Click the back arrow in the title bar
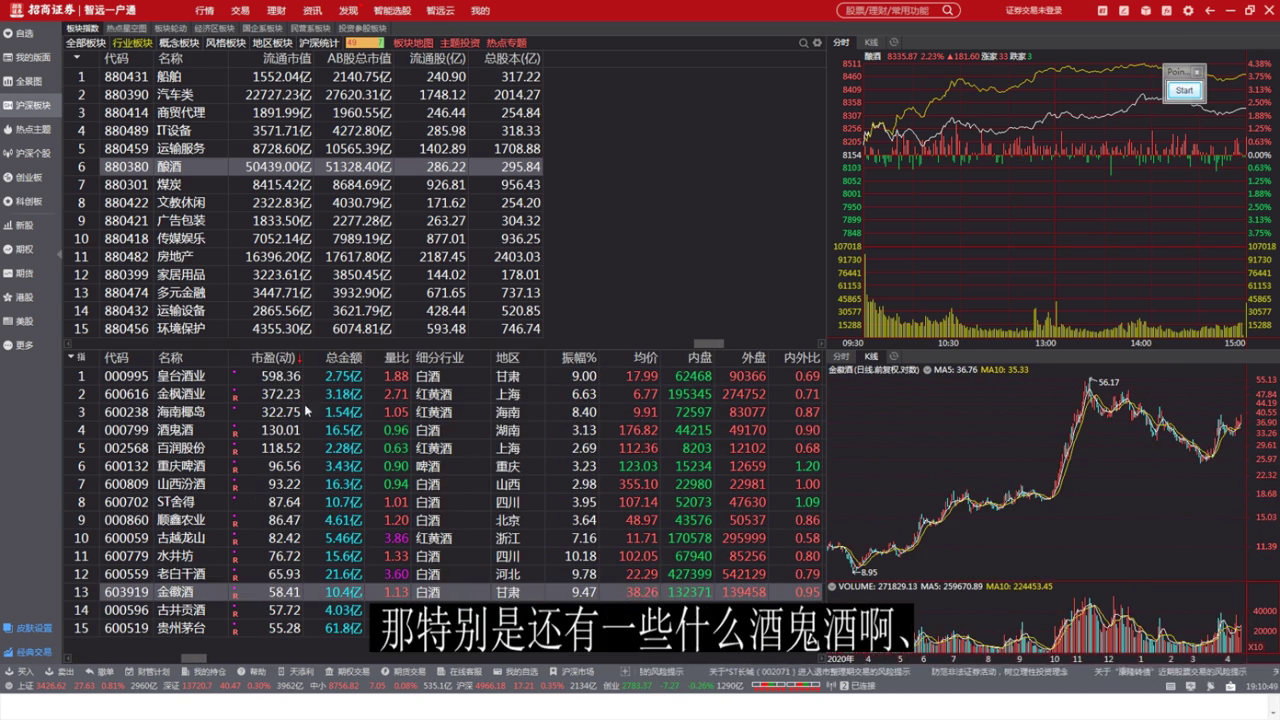 point(1210,10)
